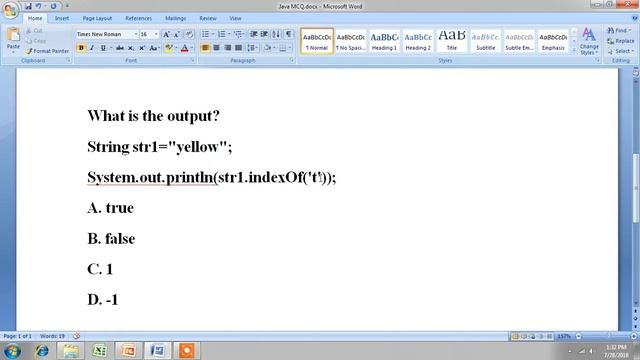This screenshot has height=360, width=640.
Task: Apply Heading 1 style
Action: point(384,41)
